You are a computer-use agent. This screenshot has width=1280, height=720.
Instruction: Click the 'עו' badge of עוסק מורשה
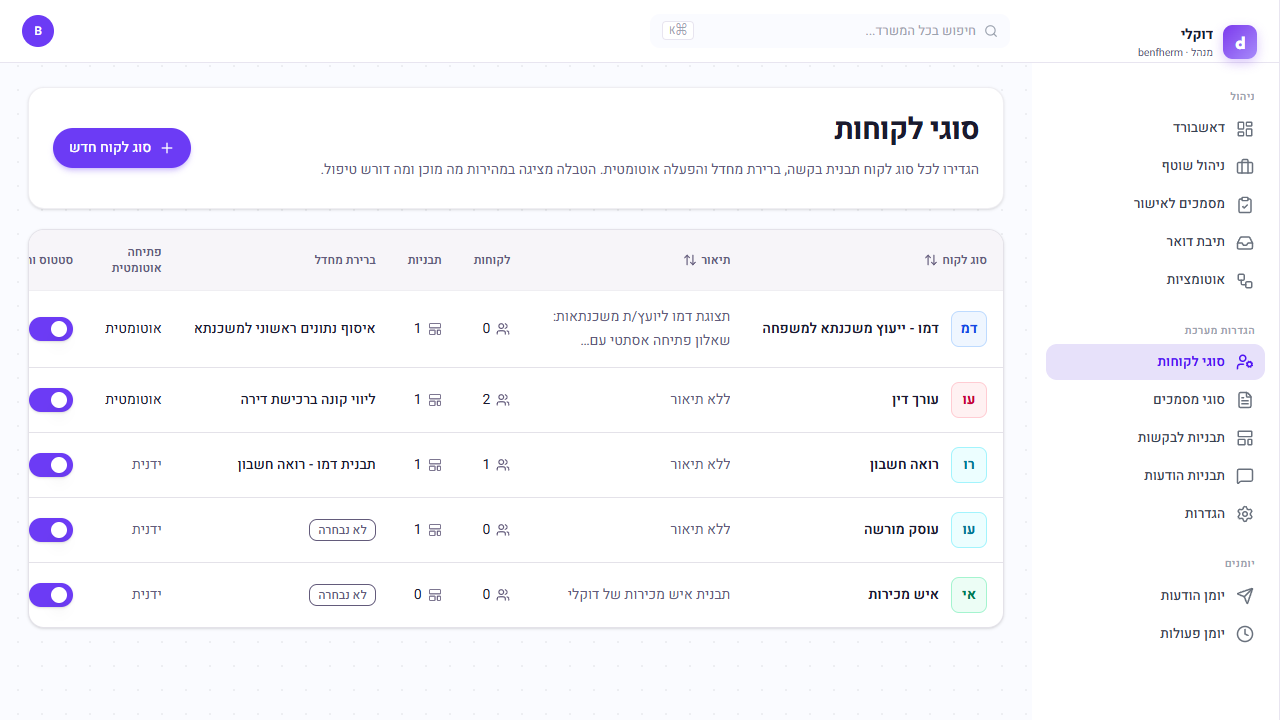pos(969,530)
